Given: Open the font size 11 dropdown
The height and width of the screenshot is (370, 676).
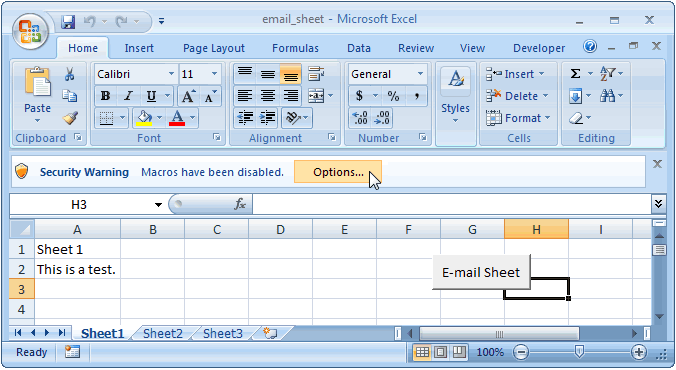Looking at the screenshot, I should tap(214, 74).
